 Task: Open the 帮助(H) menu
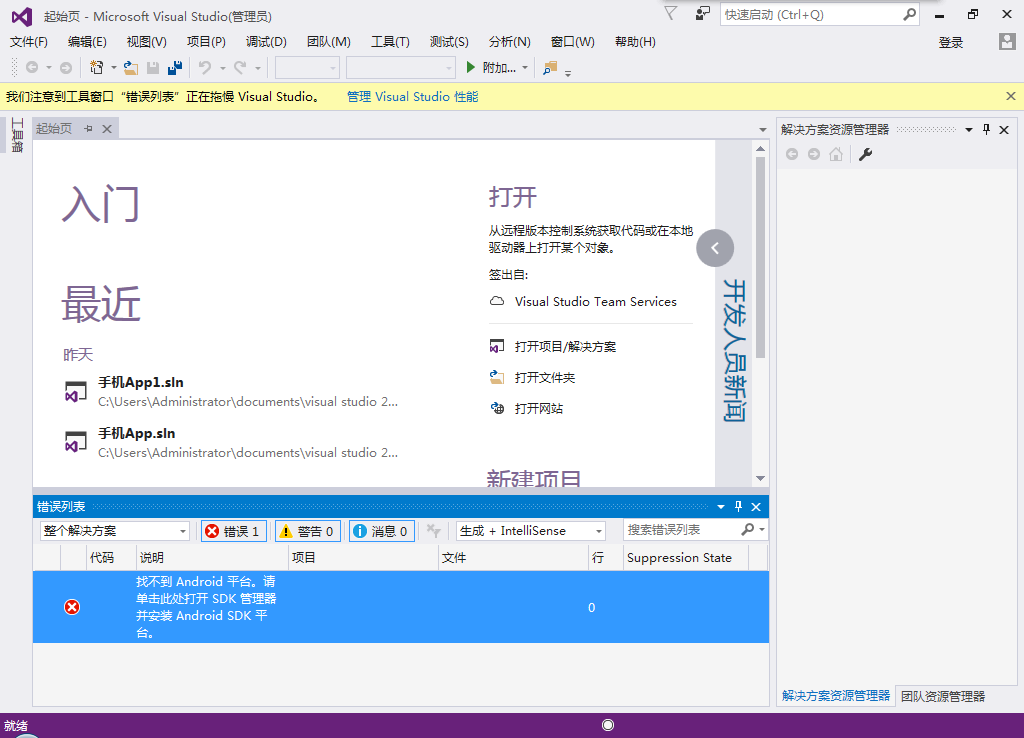(x=635, y=42)
